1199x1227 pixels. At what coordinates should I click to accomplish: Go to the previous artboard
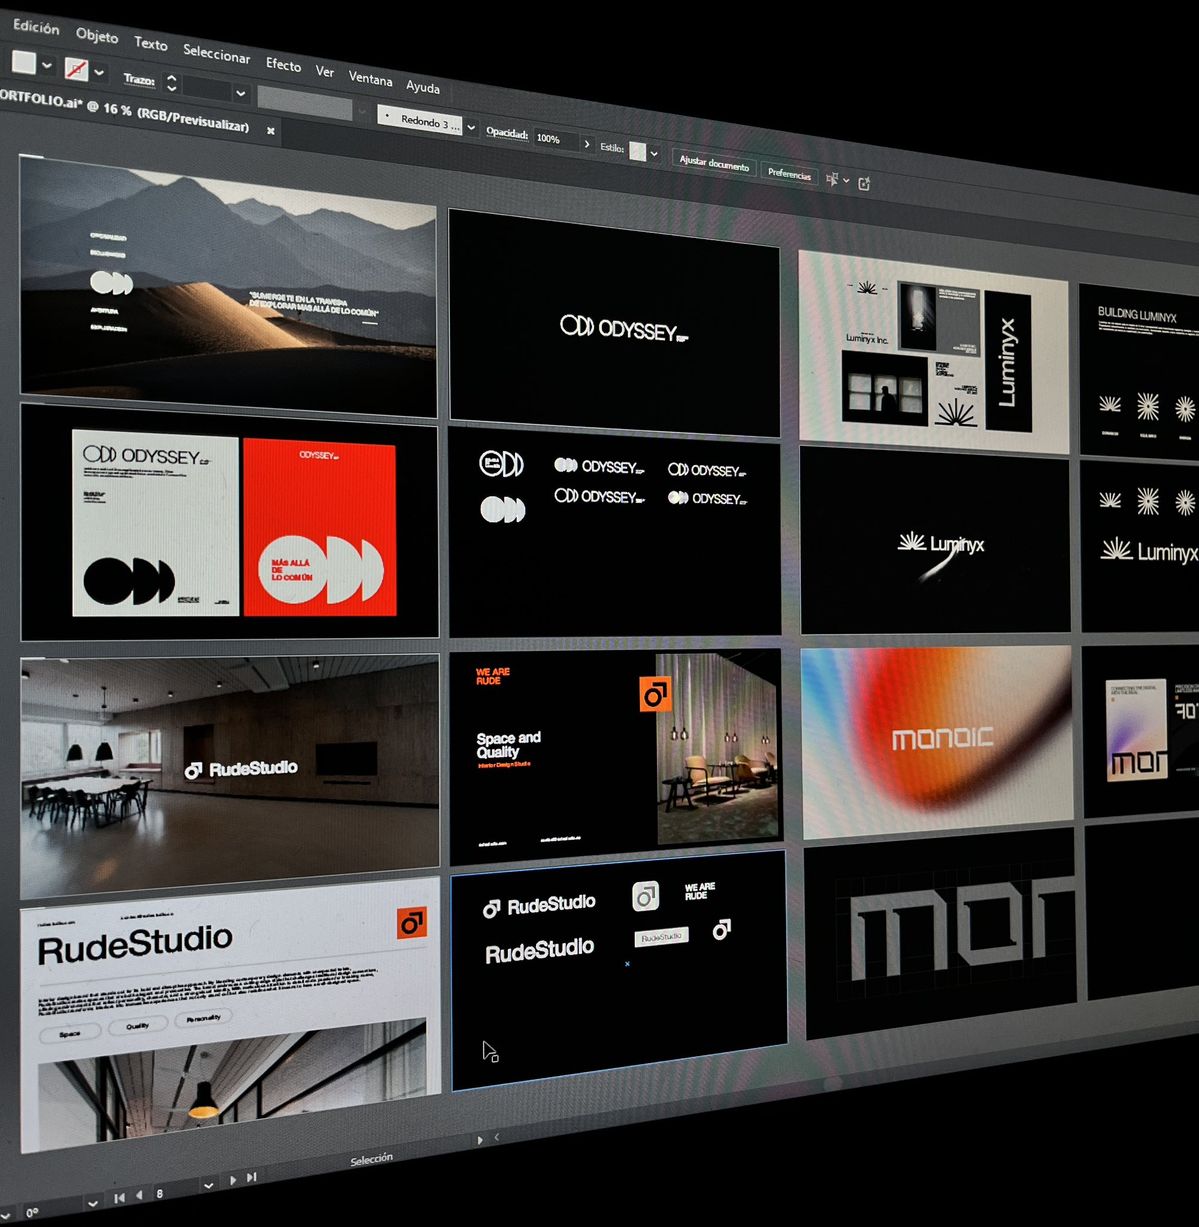coord(139,1195)
